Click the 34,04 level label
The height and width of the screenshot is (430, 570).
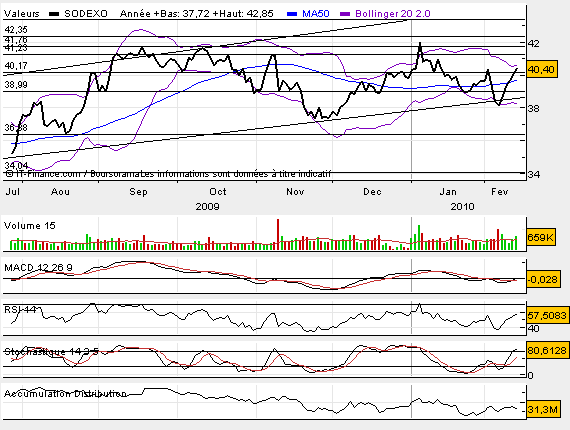(x=16, y=166)
